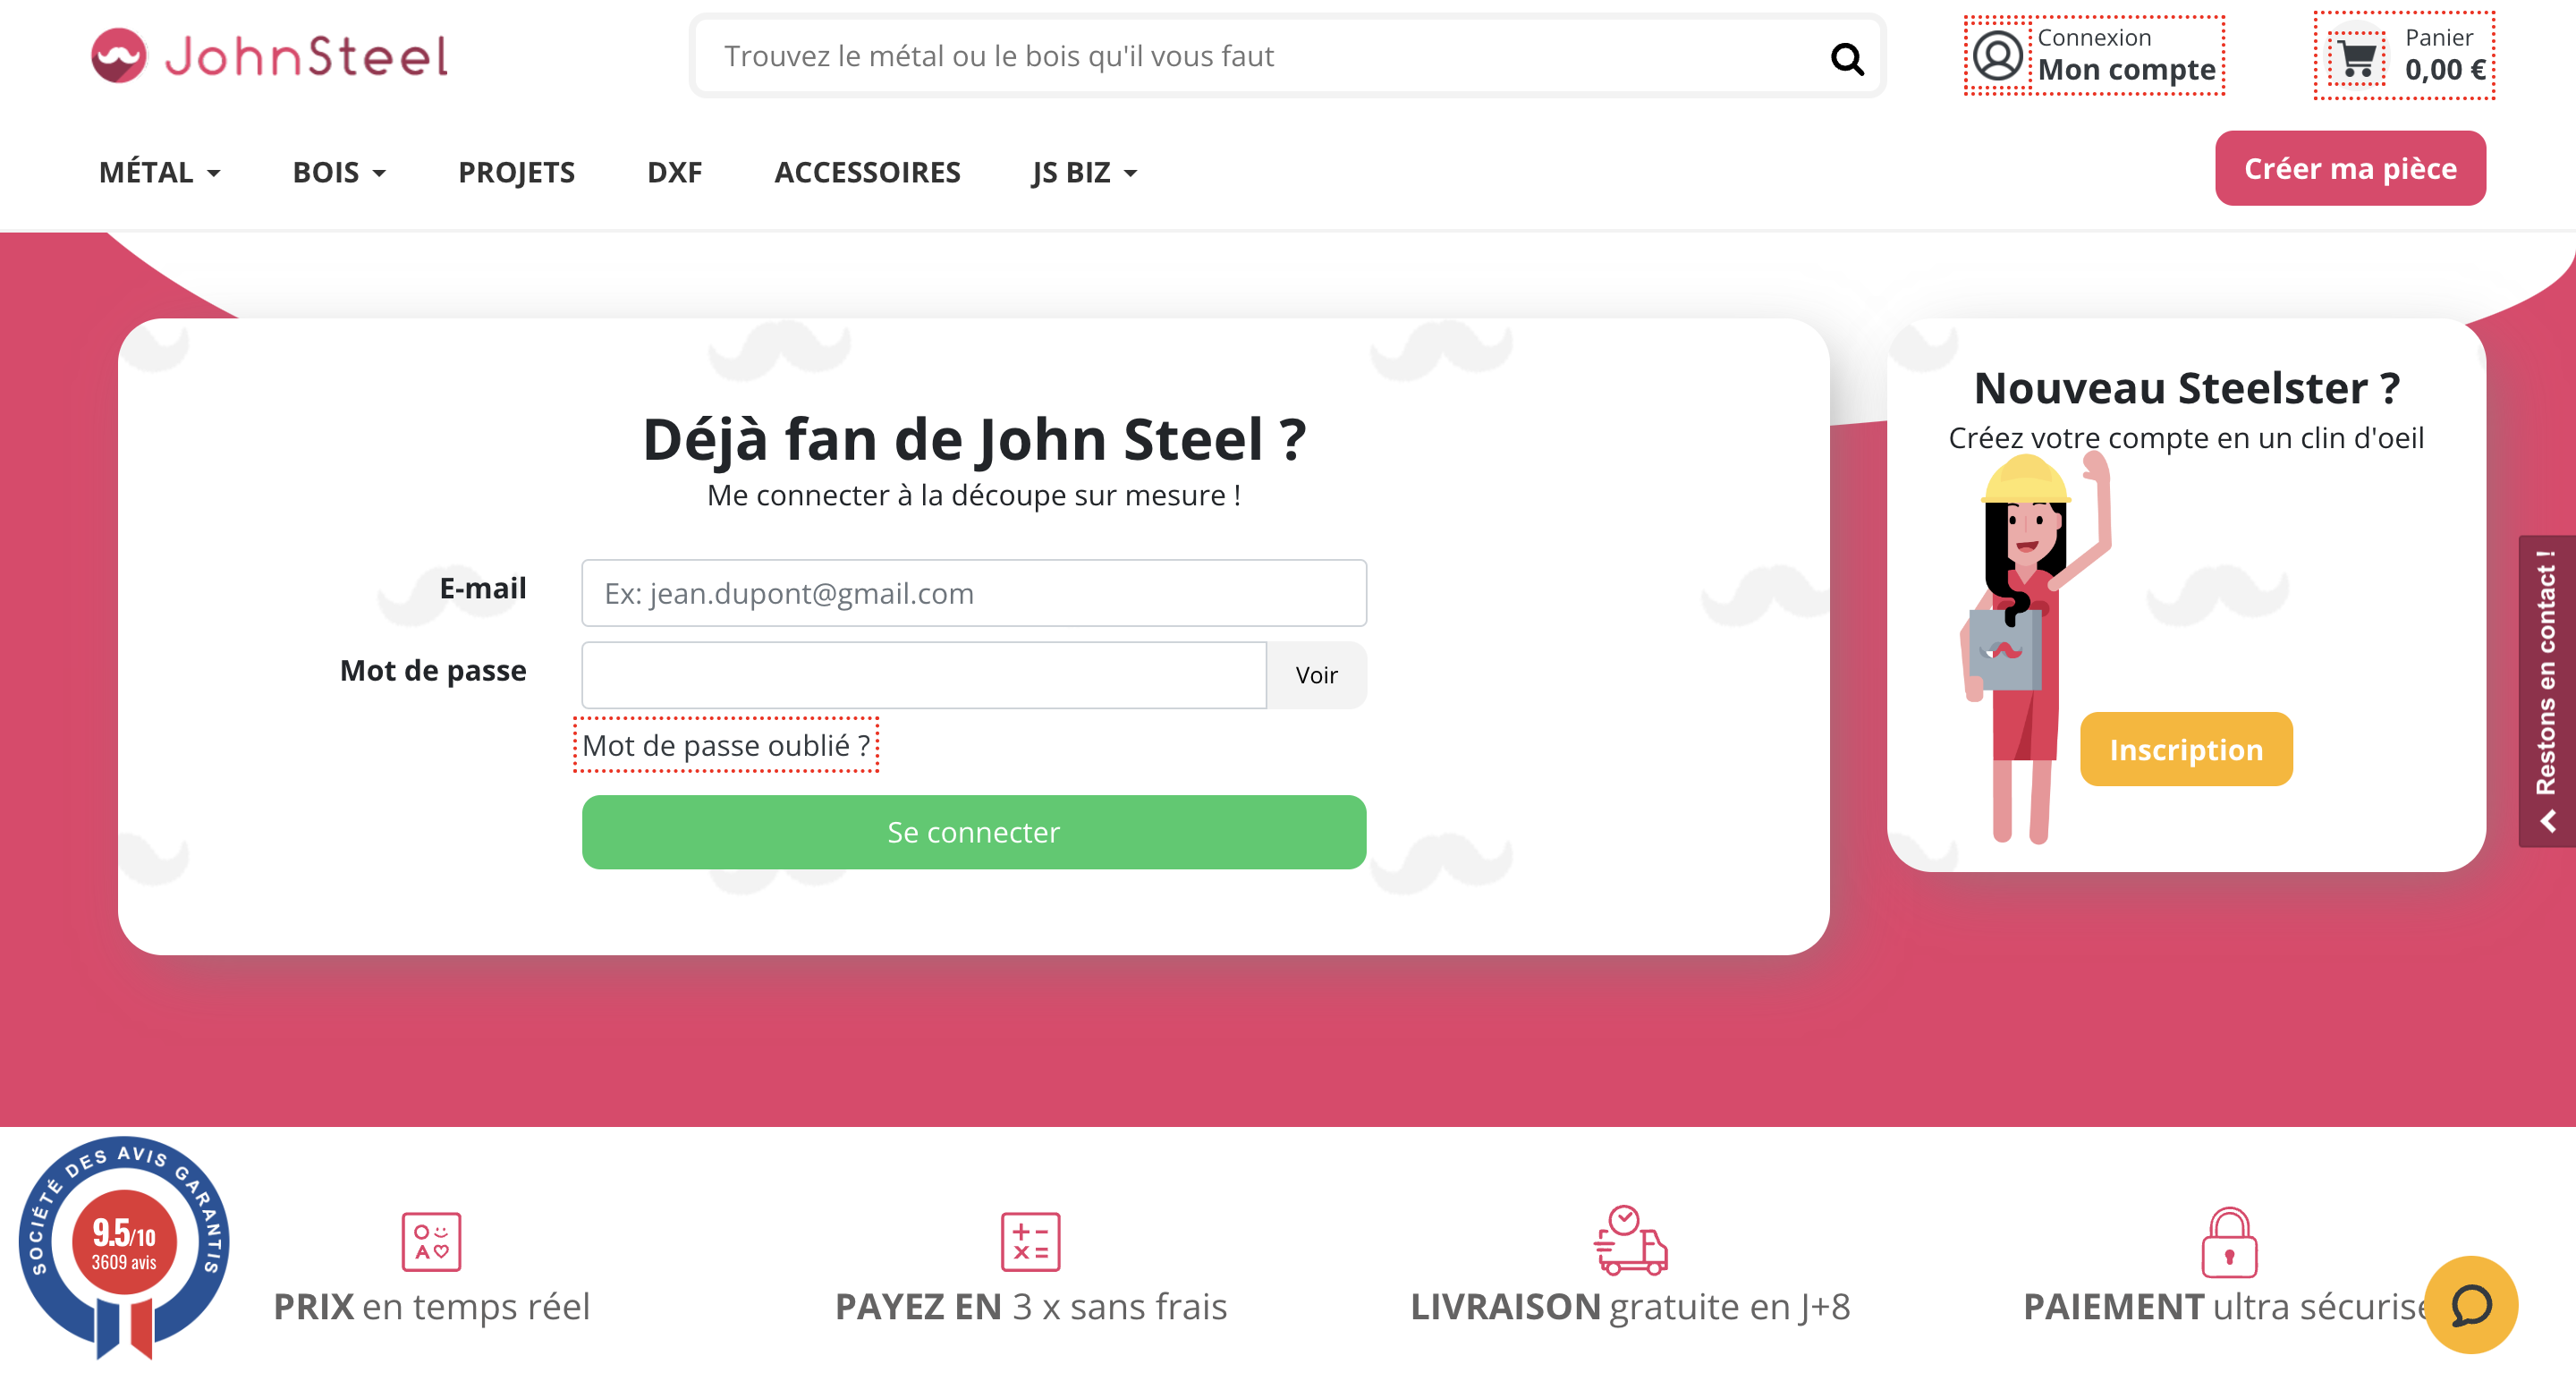Image resolution: width=2576 pixels, height=1381 pixels.
Task: Focus the E-mail input field
Action: (974, 593)
